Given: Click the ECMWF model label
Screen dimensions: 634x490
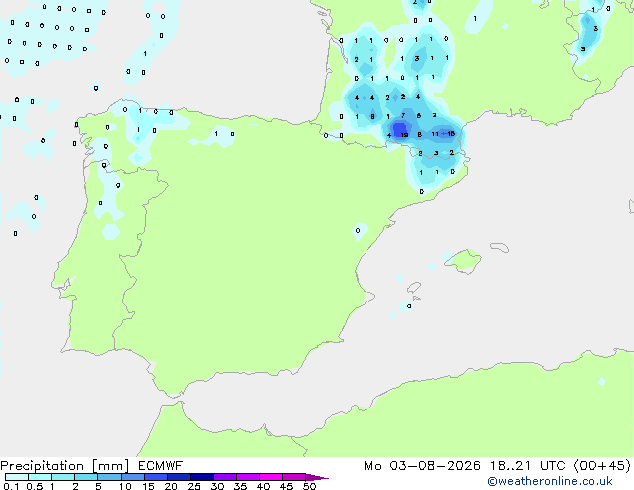Looking at the screenshot, I should (161, 466).
